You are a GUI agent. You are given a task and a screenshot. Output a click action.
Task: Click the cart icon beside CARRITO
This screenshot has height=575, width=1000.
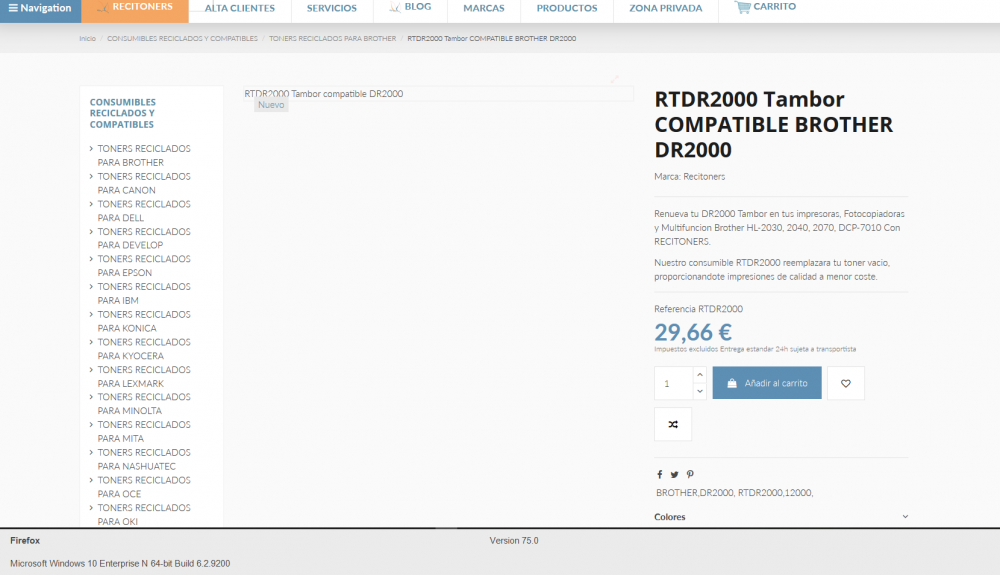point(742,7)
